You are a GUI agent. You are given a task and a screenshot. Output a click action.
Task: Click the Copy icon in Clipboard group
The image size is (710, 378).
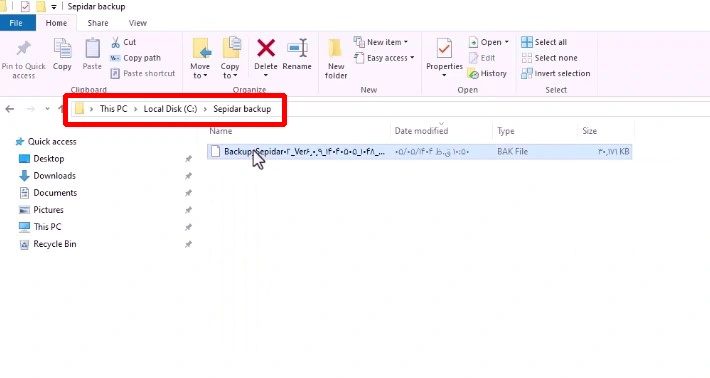(x=62, y=49)
